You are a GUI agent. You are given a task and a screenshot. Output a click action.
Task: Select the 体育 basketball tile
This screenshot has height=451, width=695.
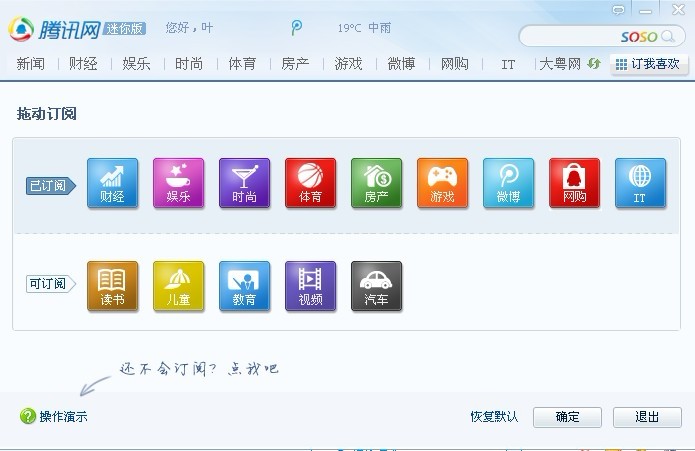311,183
